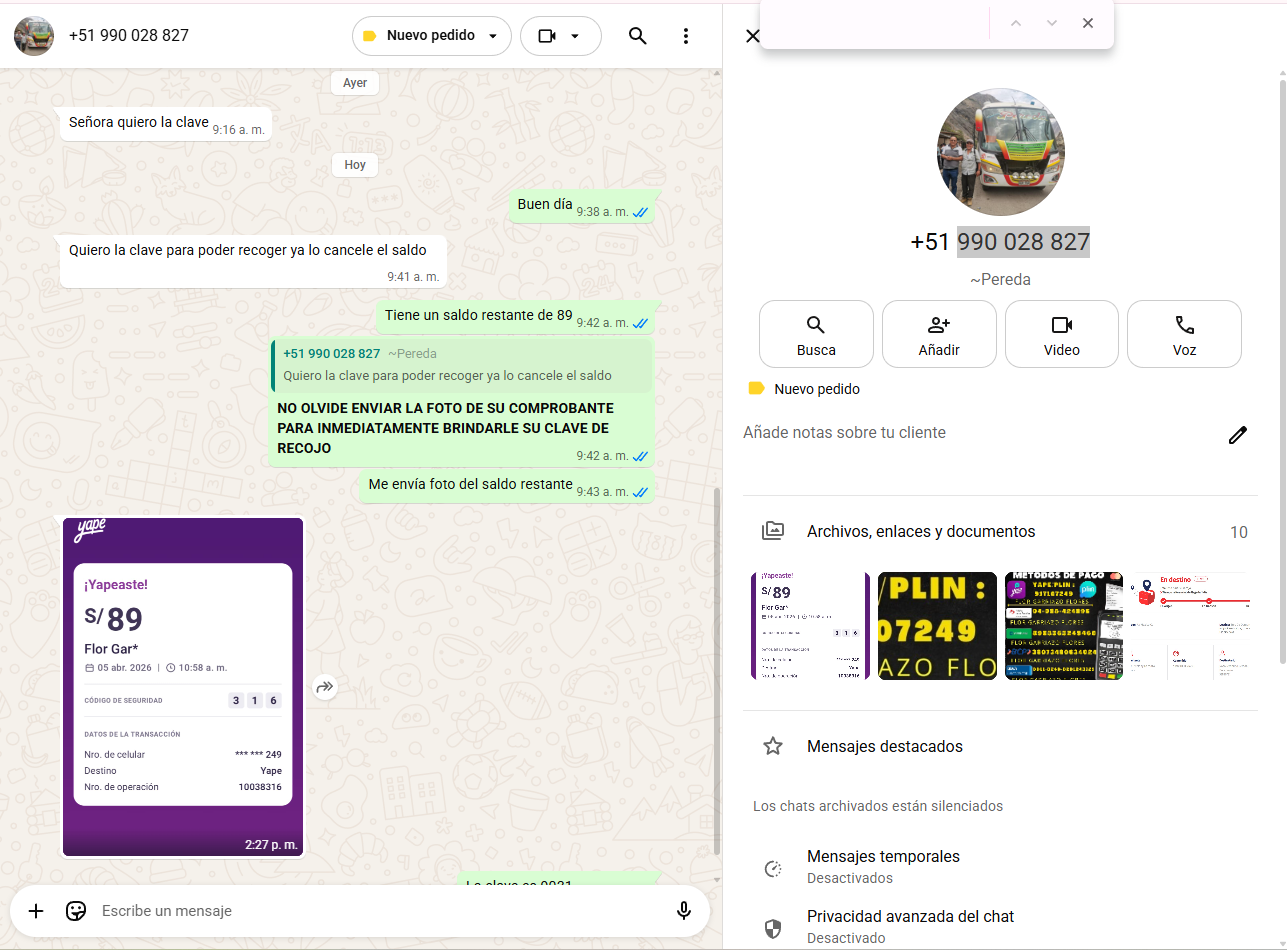1287x950 pixels.
Task: Open Mensajes temporales setting
Action: [882, 866]
